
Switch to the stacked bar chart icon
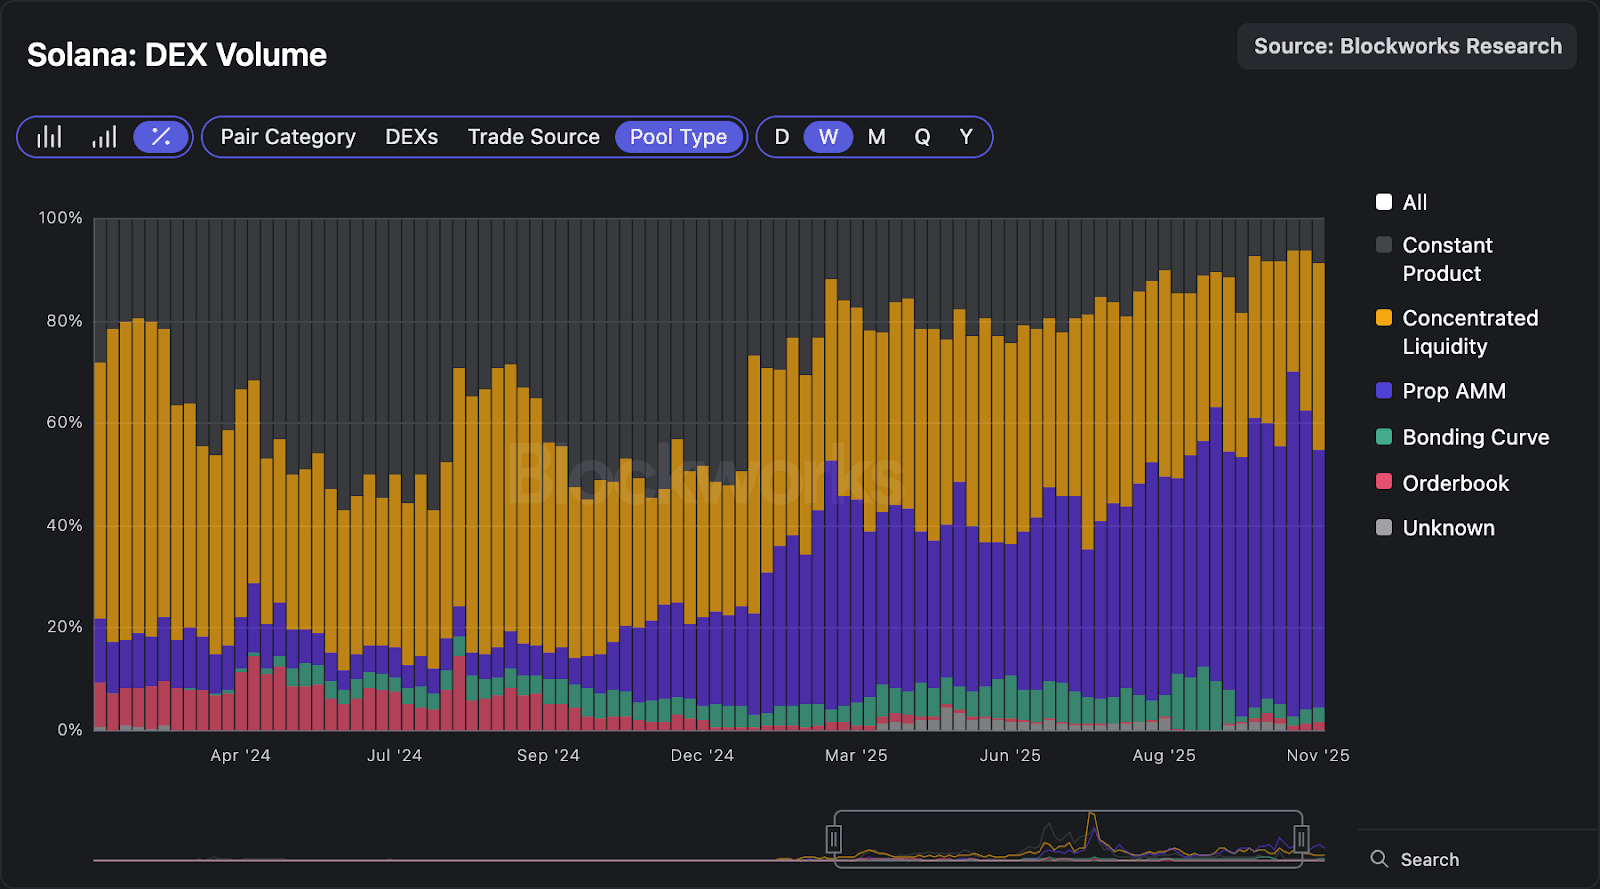(x=104, y=137)
